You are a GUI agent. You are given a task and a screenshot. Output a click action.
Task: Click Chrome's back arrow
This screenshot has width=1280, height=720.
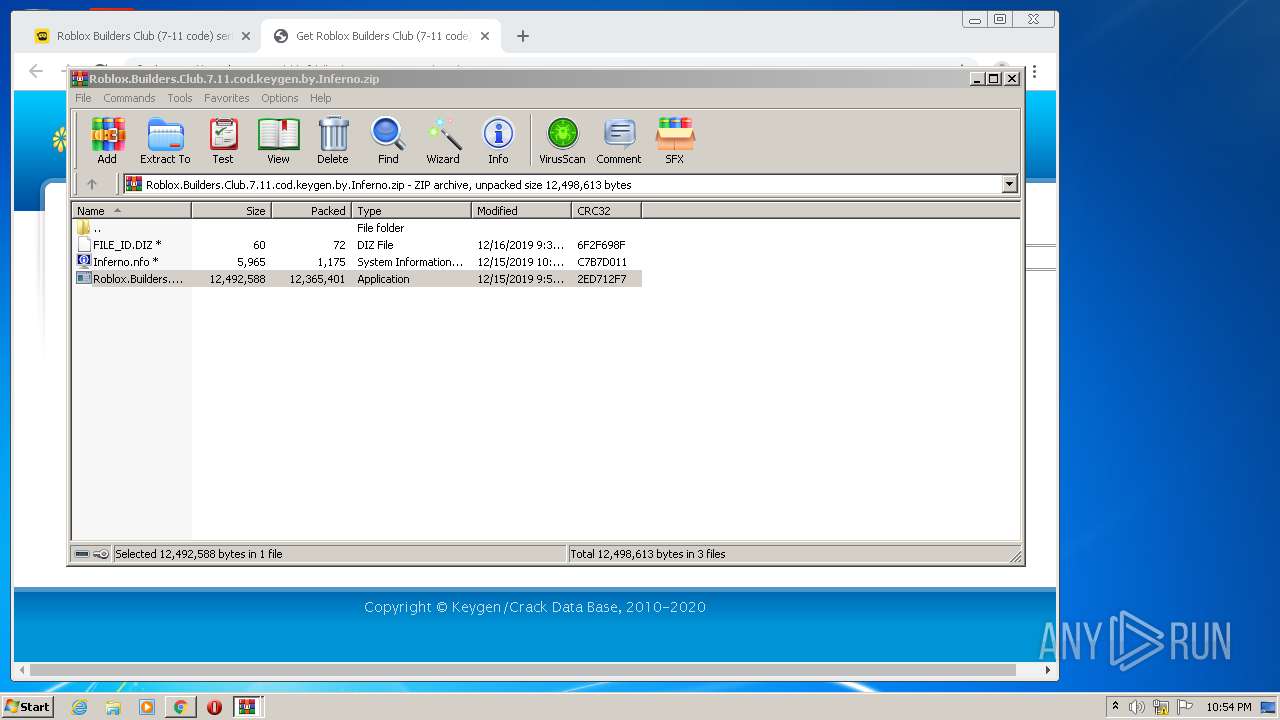36,71
